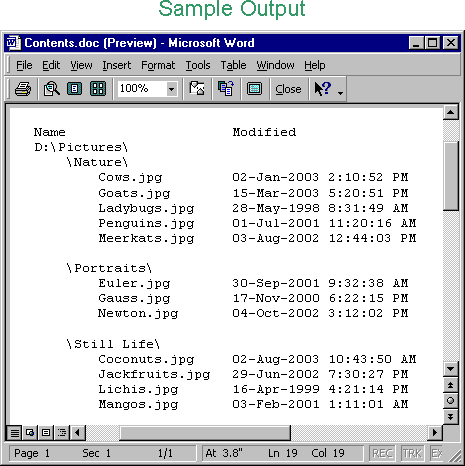Image resolution: width=465 pixels, height=466 pixels.
Task: Open the Window menu
Action: click(x=275, y=65)
